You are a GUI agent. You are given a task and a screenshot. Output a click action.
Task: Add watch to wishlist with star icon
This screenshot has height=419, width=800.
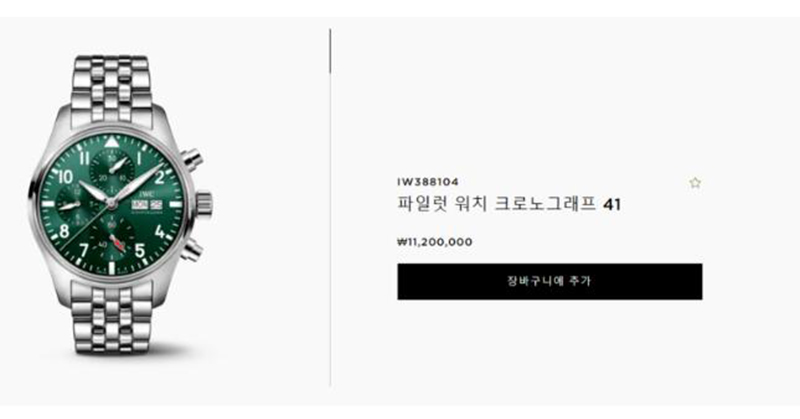point(695,183)
